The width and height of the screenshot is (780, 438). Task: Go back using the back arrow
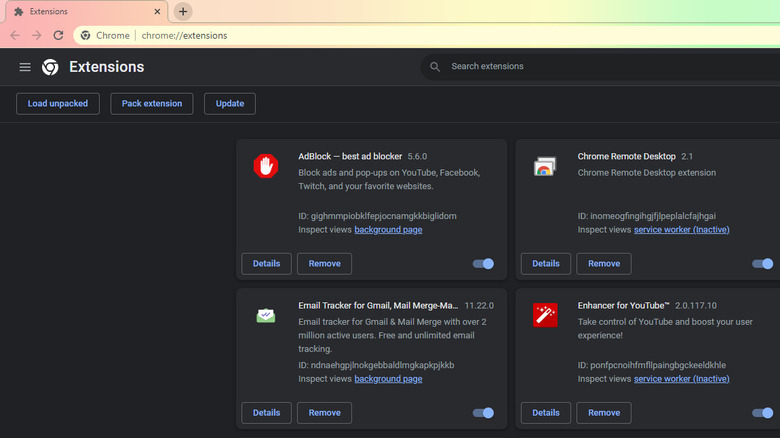click(x=15, y=35)
